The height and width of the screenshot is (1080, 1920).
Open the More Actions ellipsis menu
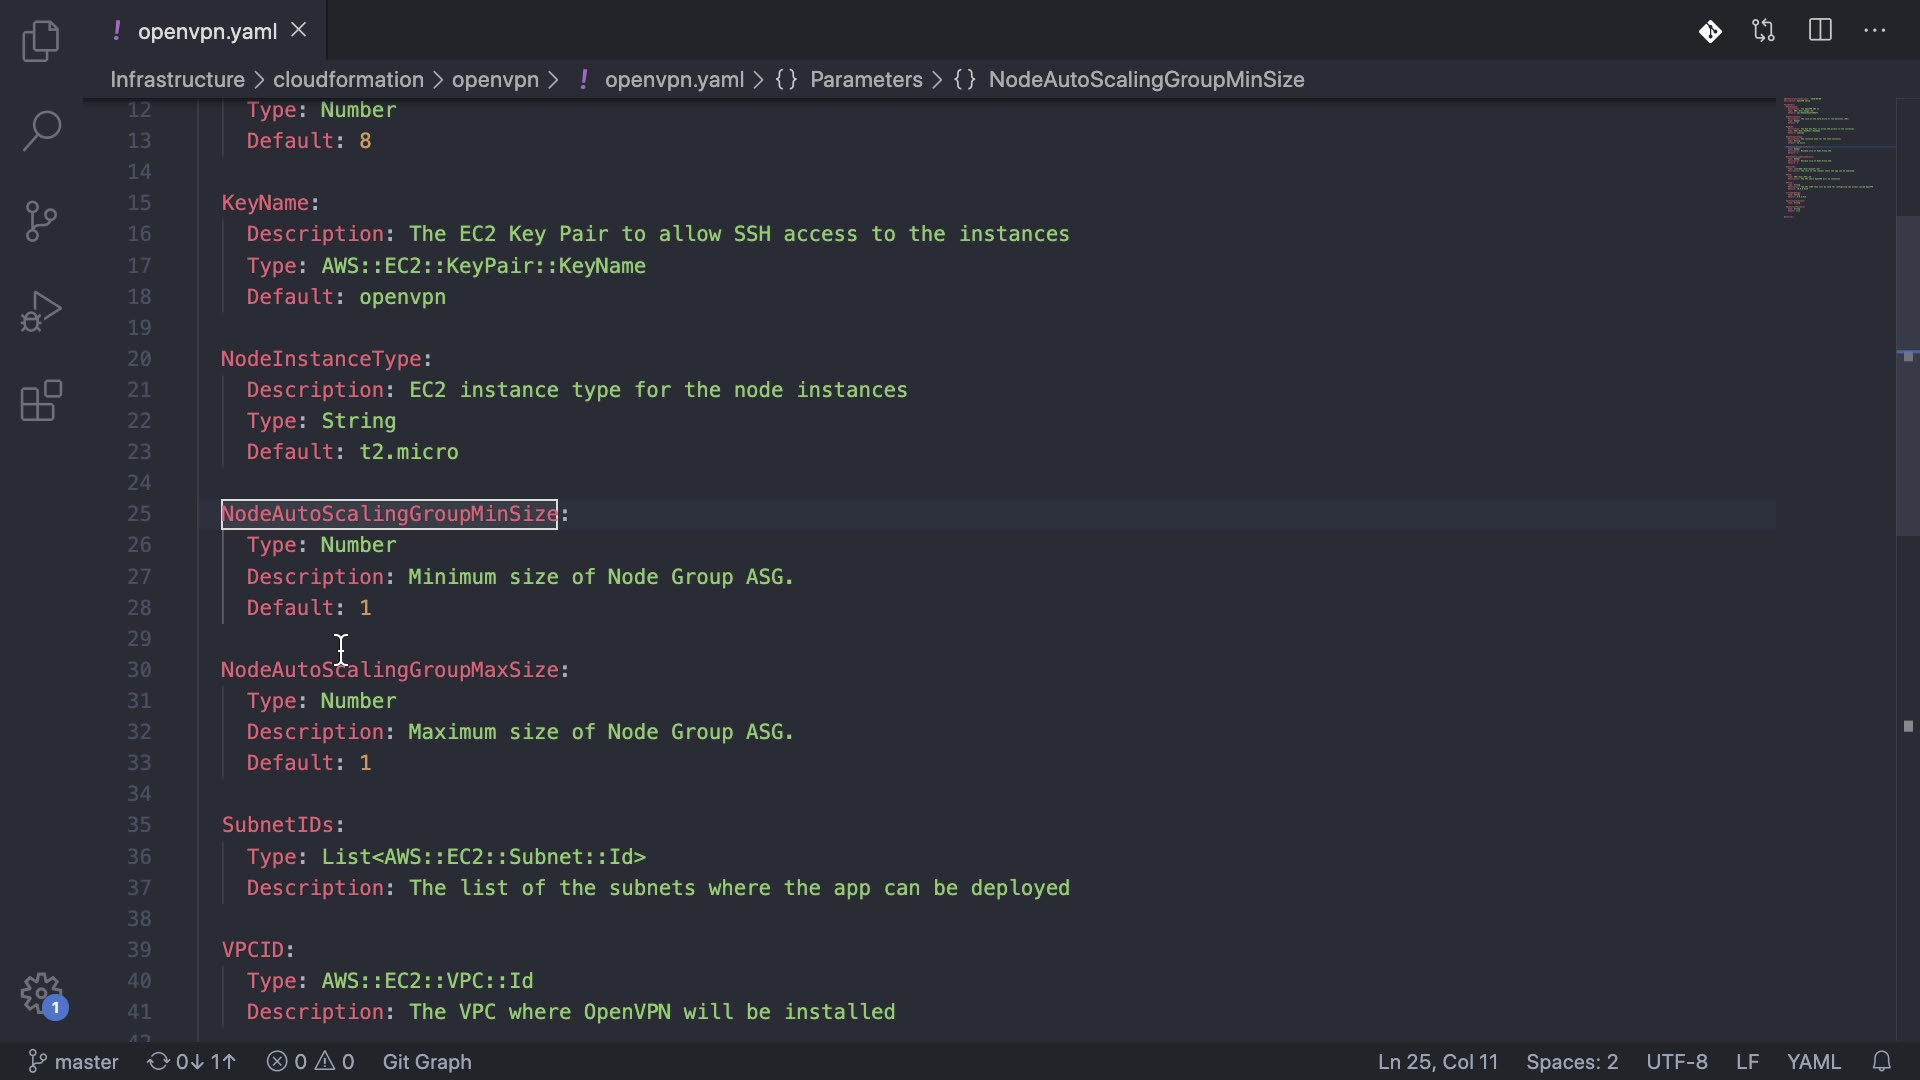click(x=1875, y=31)
